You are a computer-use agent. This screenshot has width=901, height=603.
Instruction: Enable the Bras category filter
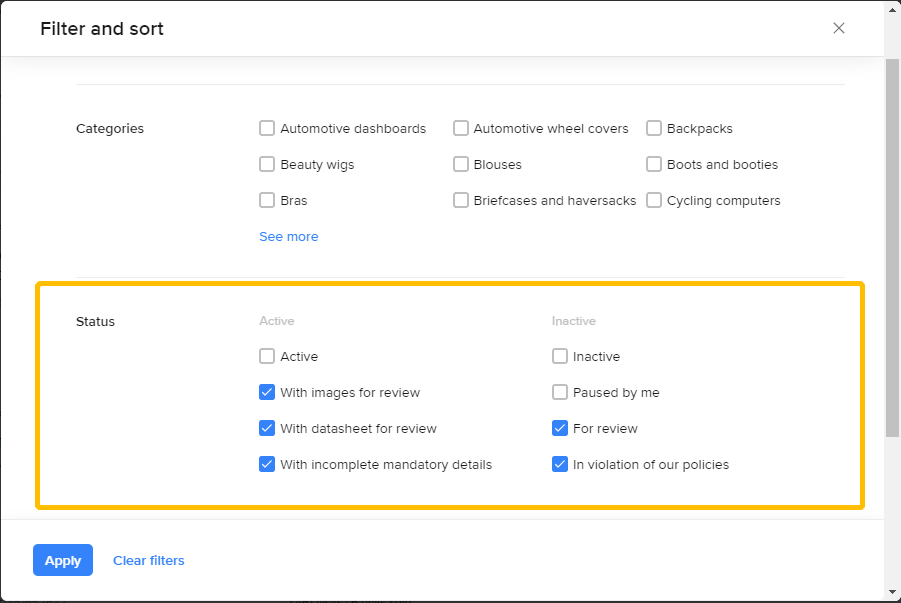point(267,200)
